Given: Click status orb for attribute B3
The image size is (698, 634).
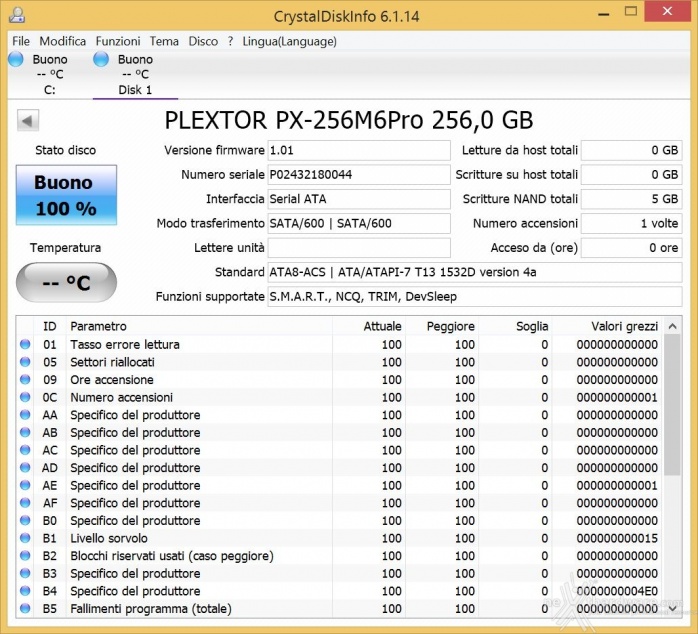Looking at the screenshot, I should tap(25, 573).
